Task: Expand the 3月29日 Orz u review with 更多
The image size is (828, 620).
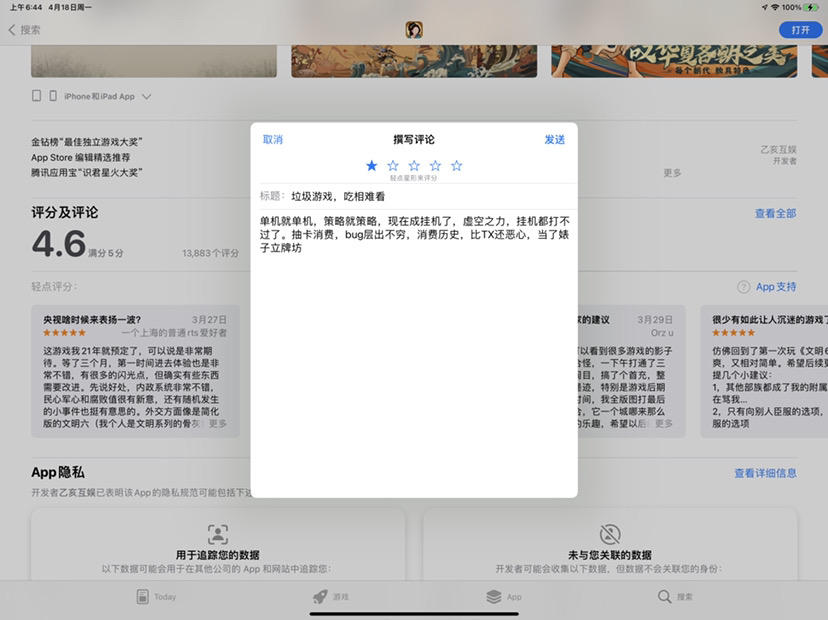Action: [664, 424]
